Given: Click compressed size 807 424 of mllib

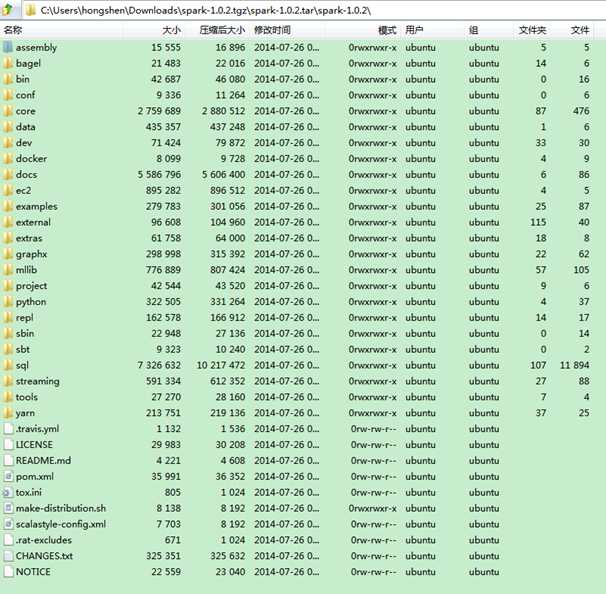Looking at the screenshot, I should click(228, 269).
